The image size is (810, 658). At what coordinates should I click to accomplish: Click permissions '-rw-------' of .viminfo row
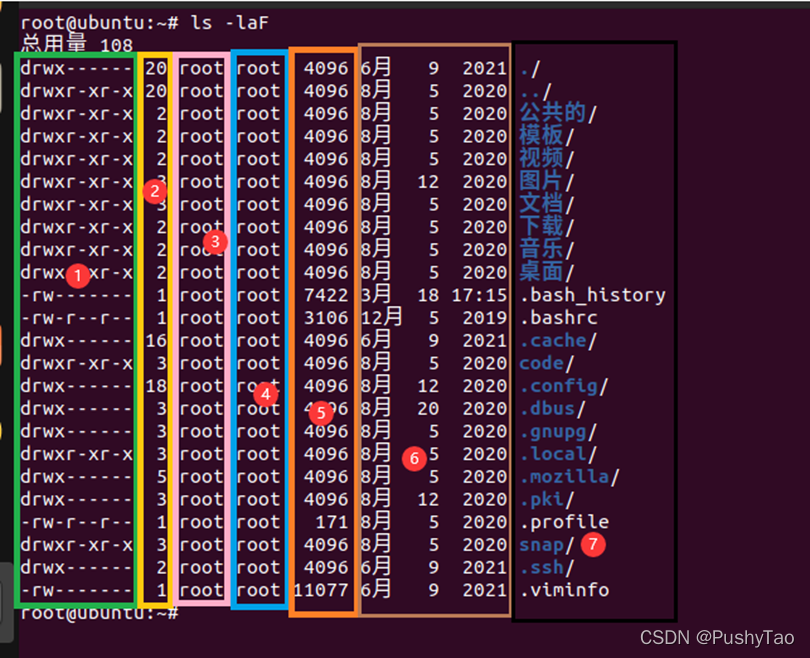[x=76, y=590]
